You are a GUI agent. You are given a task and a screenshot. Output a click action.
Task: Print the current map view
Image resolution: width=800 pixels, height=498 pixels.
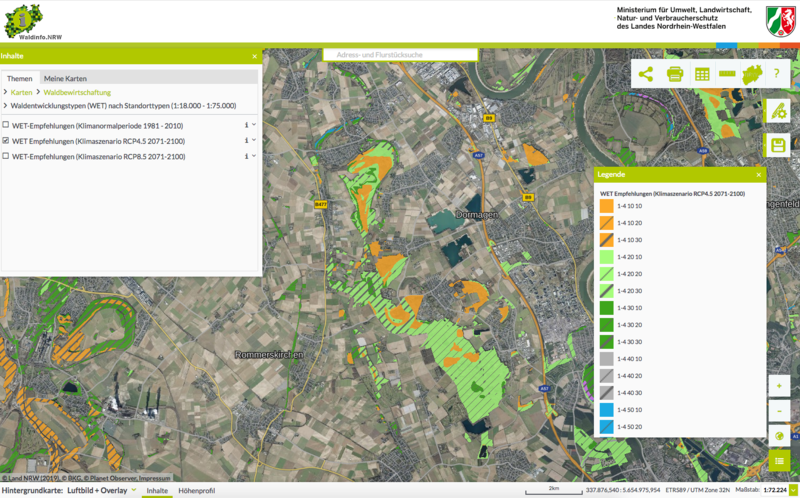point(674,74)
